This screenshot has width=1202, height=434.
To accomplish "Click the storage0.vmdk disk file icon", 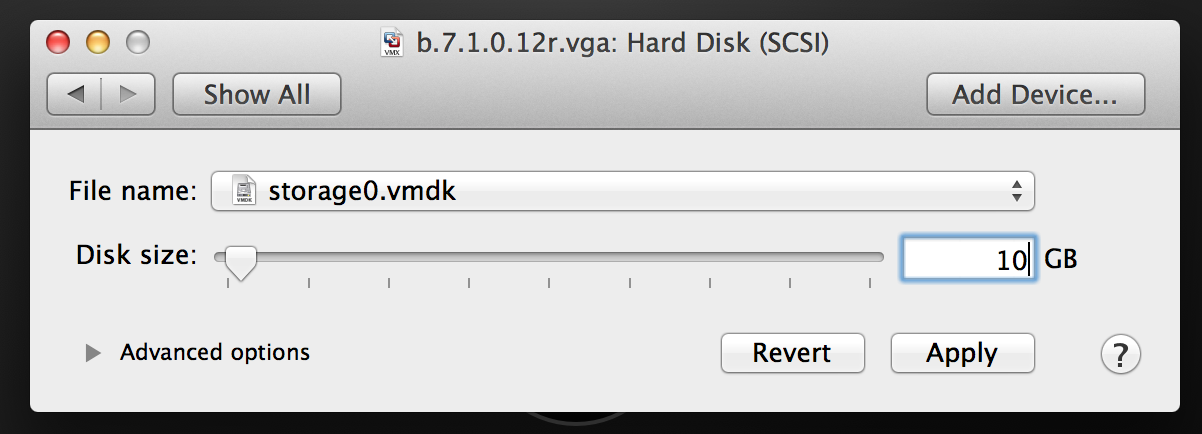I will [x=245, y=191].
